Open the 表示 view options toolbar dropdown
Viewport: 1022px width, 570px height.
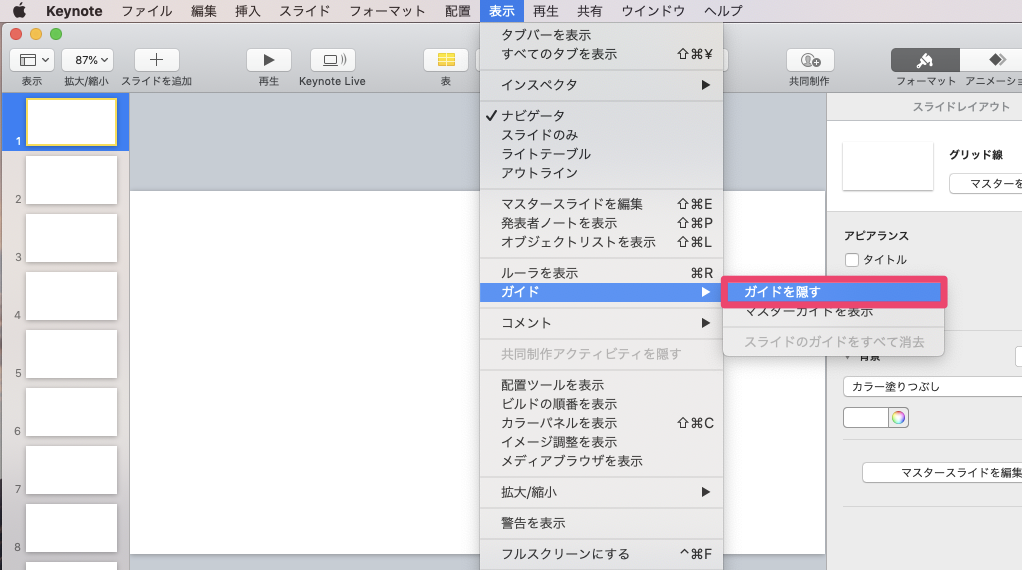point(32,60)
